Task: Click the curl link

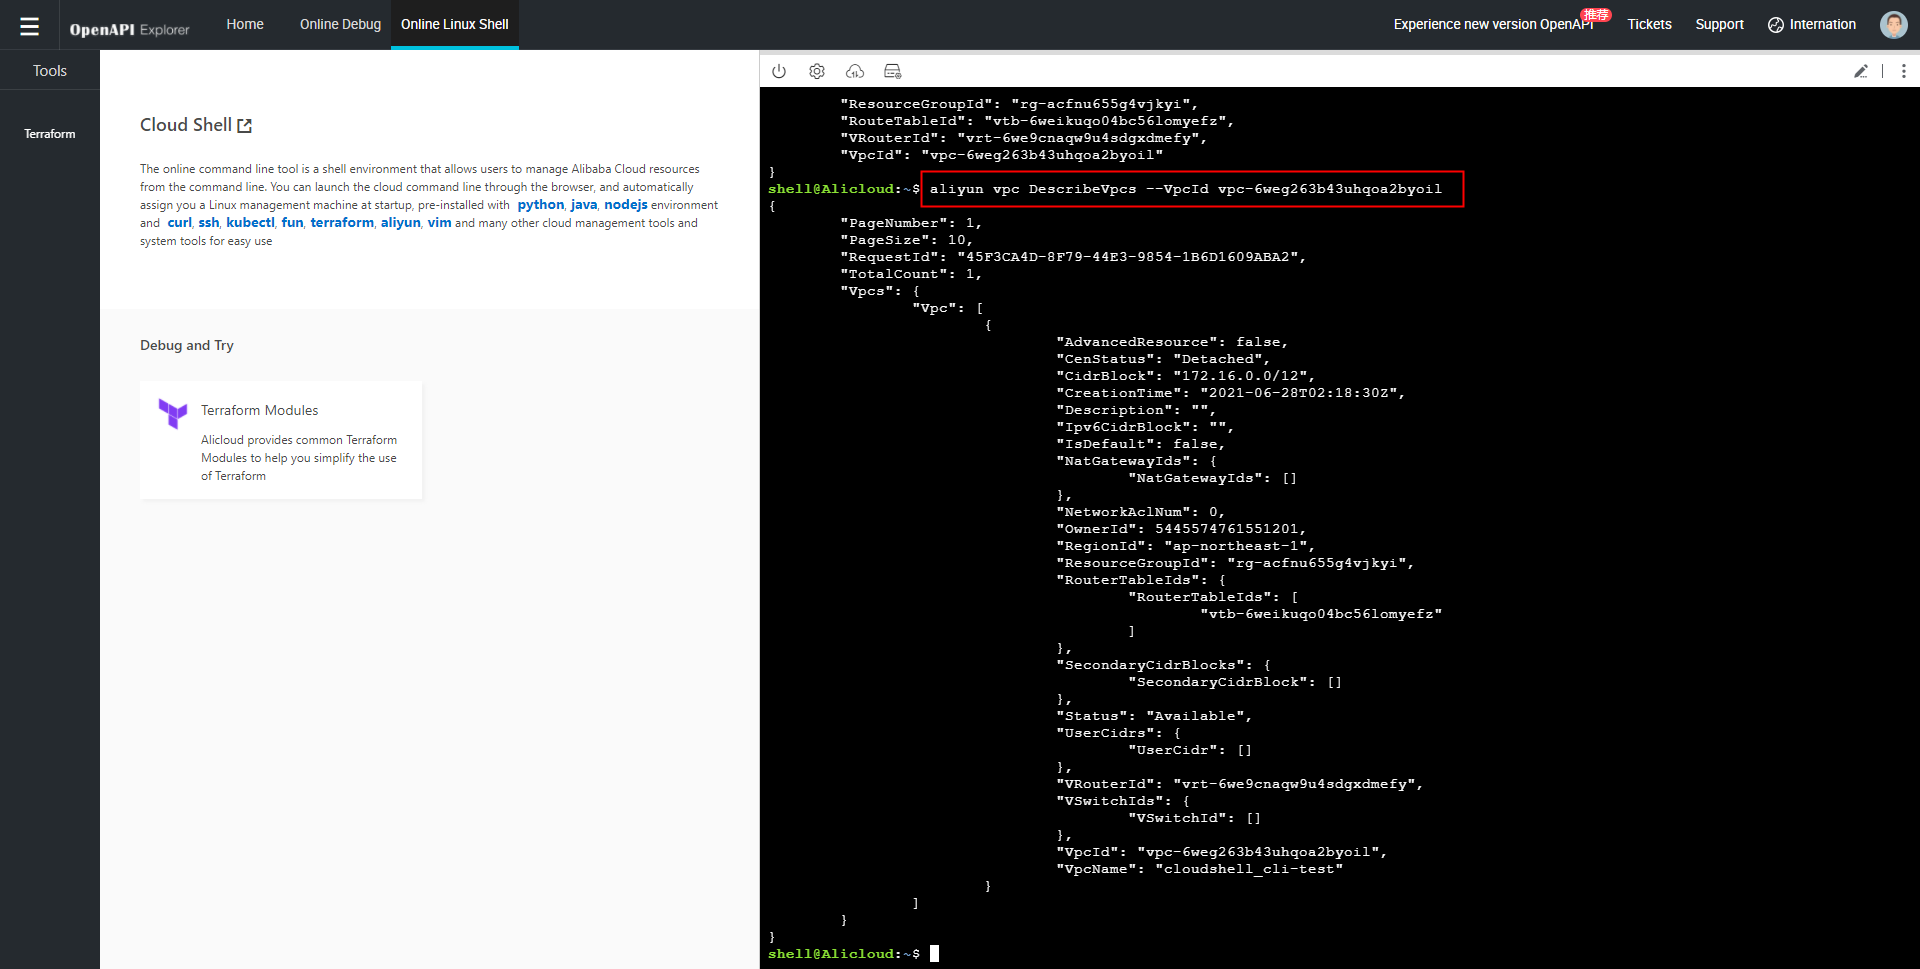Action: pos(180,223)
